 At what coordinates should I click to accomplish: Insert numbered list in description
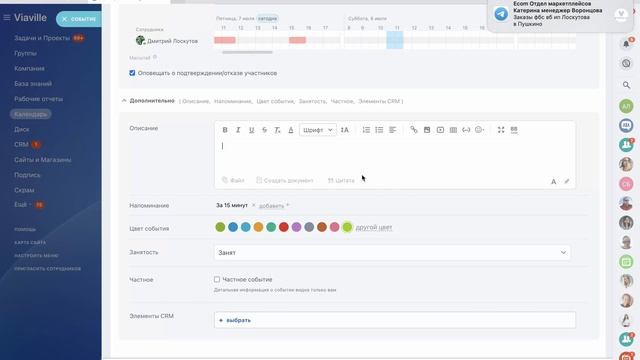(x=366, y=130)
